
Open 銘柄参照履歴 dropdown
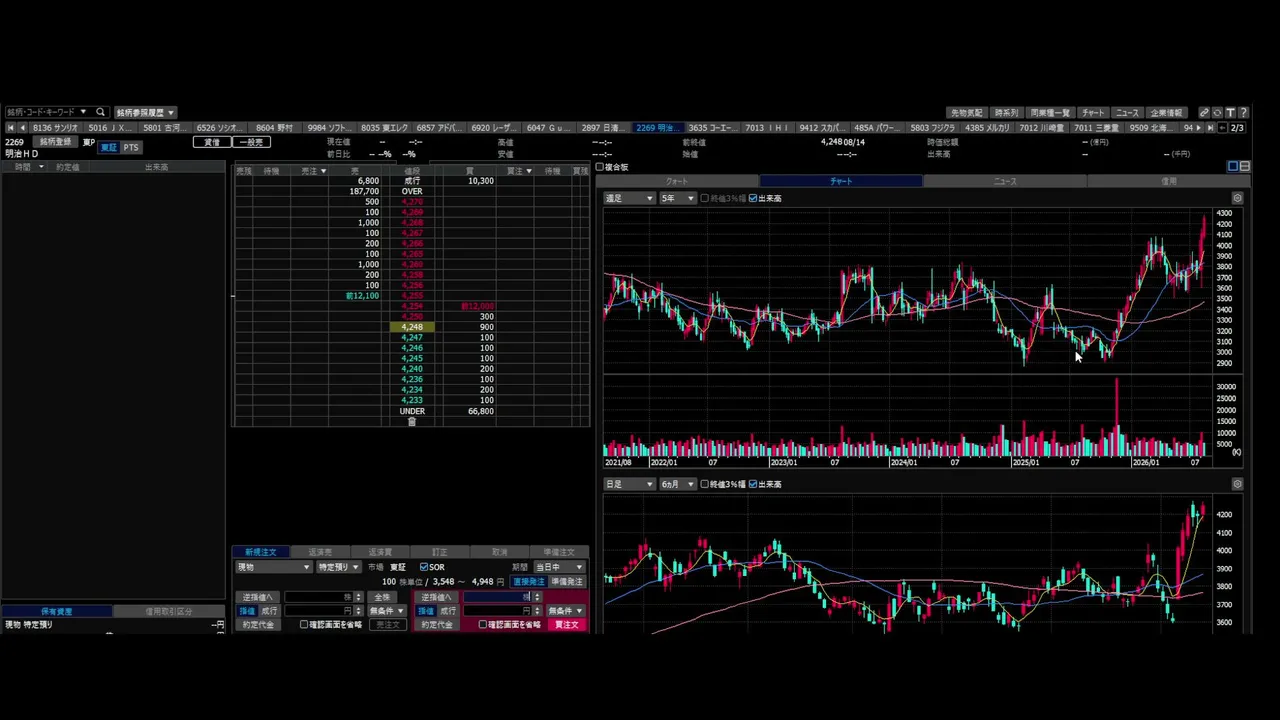pos(145,112)
